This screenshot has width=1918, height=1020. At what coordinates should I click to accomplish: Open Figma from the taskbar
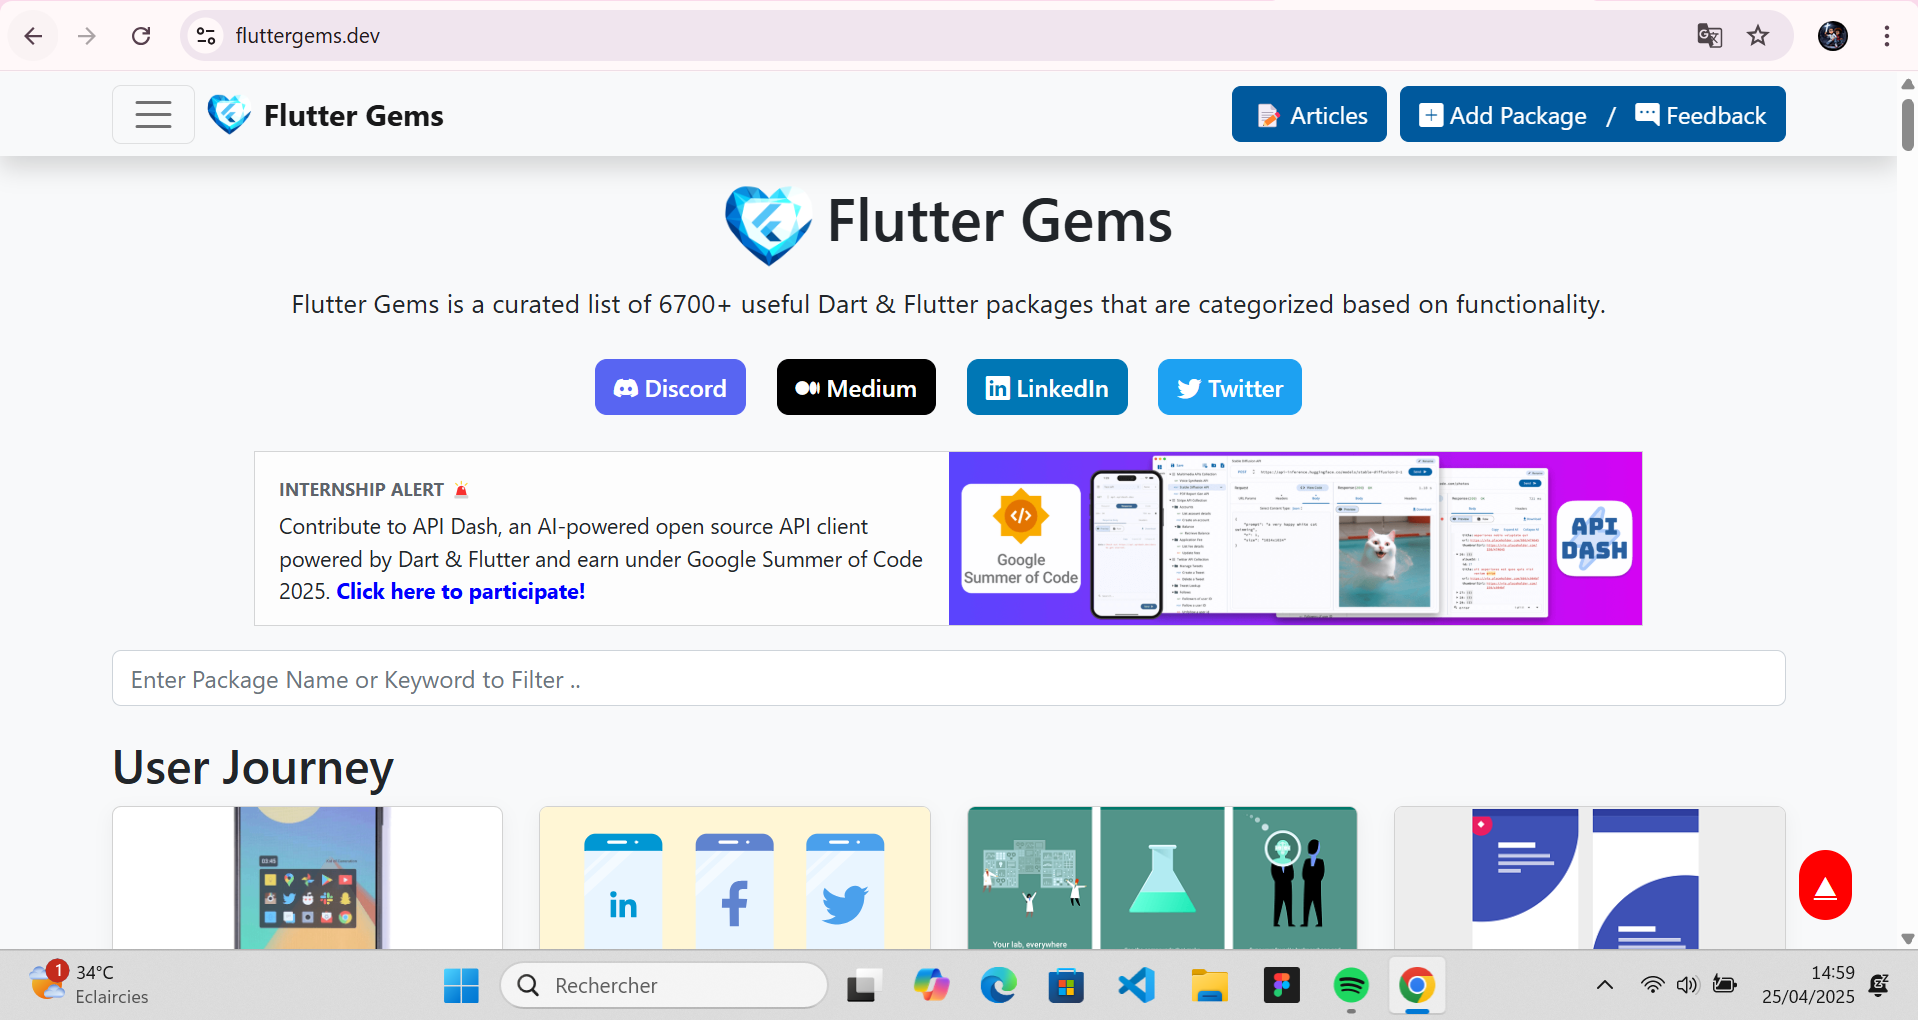1281,986
